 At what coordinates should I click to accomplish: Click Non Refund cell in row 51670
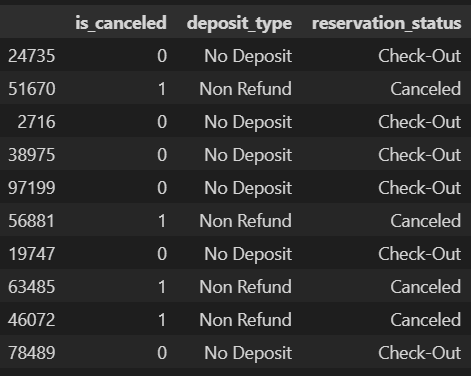click(246, 89)
